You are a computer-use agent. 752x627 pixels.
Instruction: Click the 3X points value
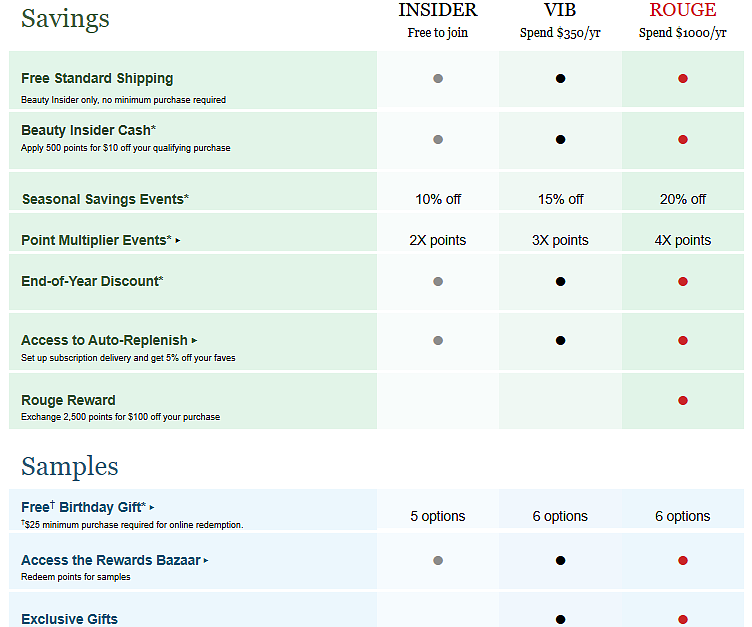point(560,240)
